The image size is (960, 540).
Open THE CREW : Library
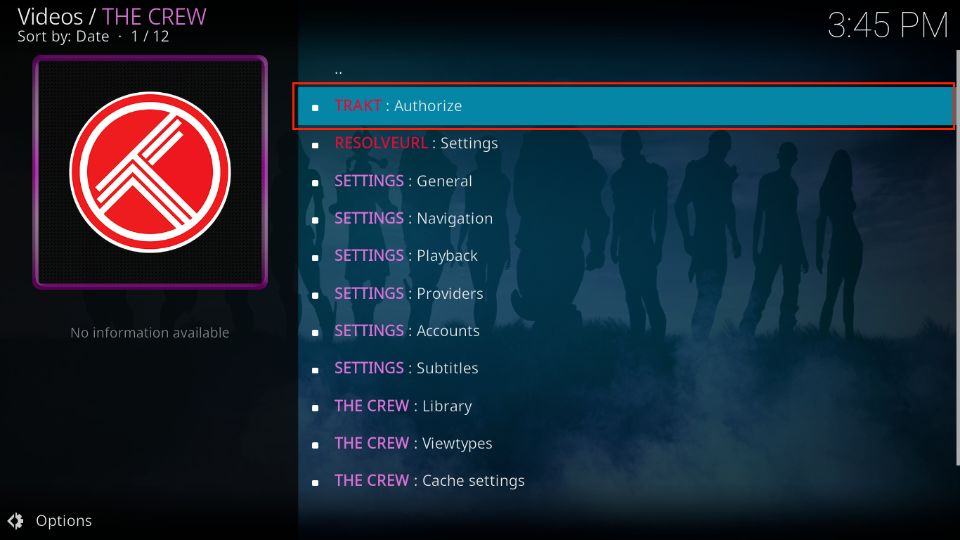(x=626, y=406)
